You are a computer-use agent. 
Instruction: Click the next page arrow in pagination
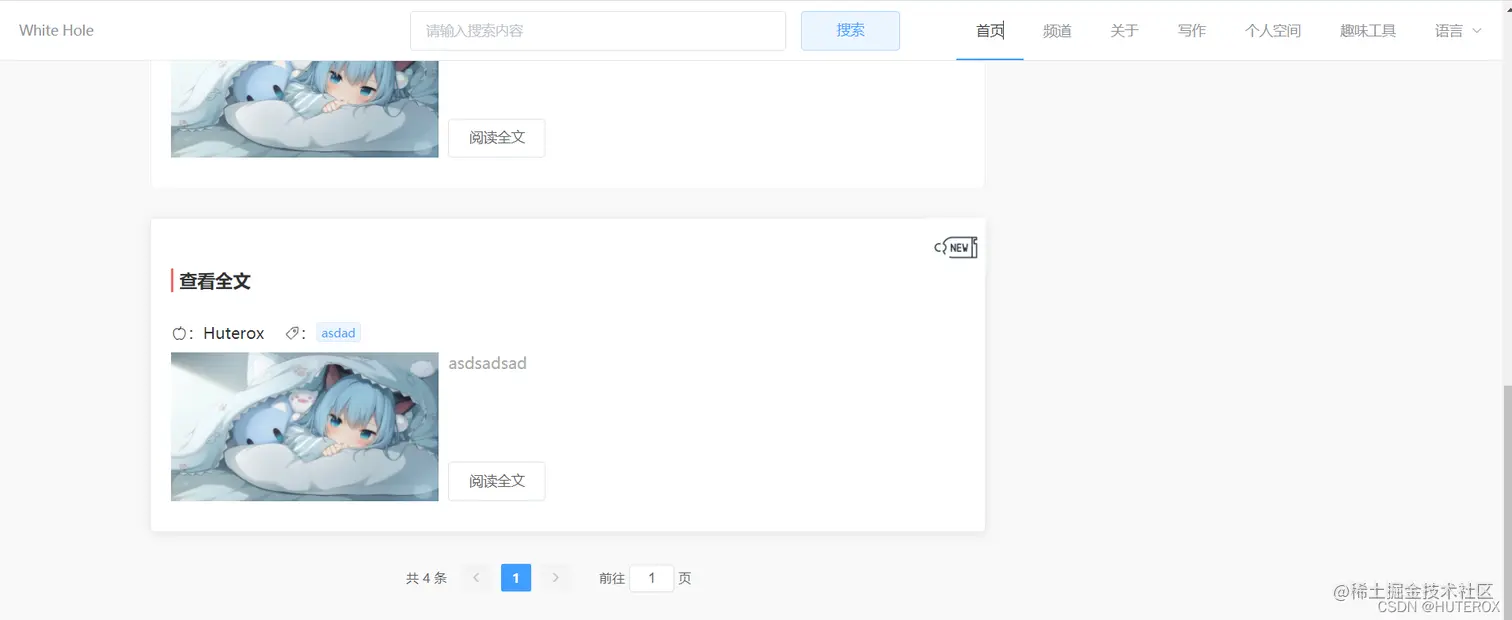click(x=556, y=577)
